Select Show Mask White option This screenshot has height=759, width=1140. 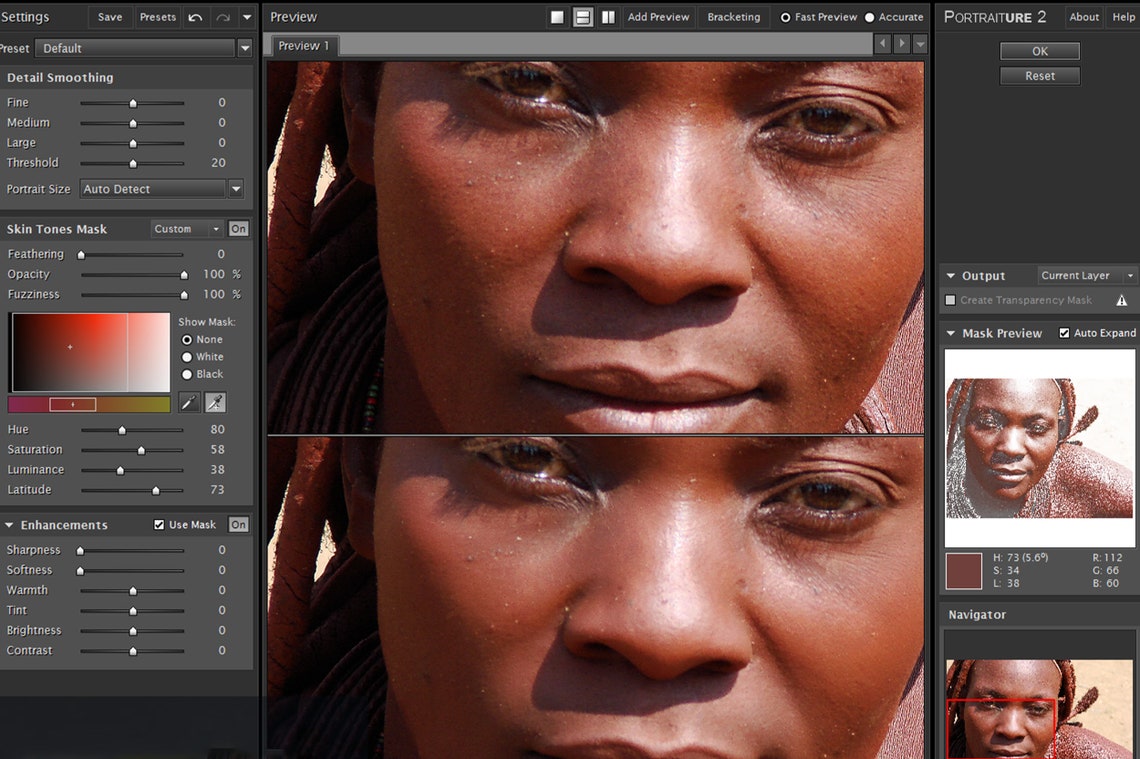tap(187, 357)
